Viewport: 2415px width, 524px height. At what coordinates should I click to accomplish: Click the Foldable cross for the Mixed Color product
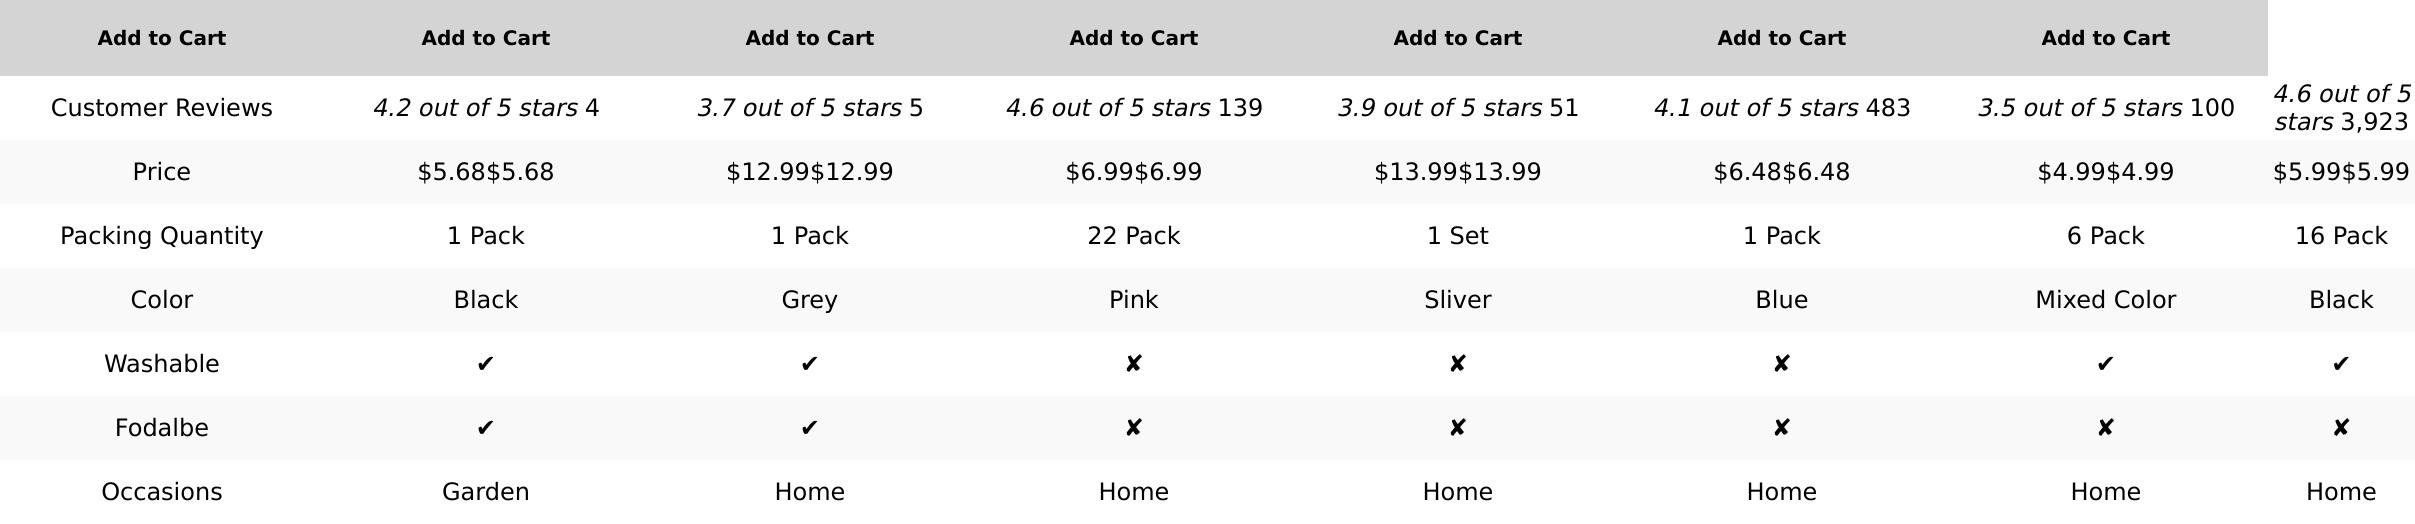[x=2105, y=428]
